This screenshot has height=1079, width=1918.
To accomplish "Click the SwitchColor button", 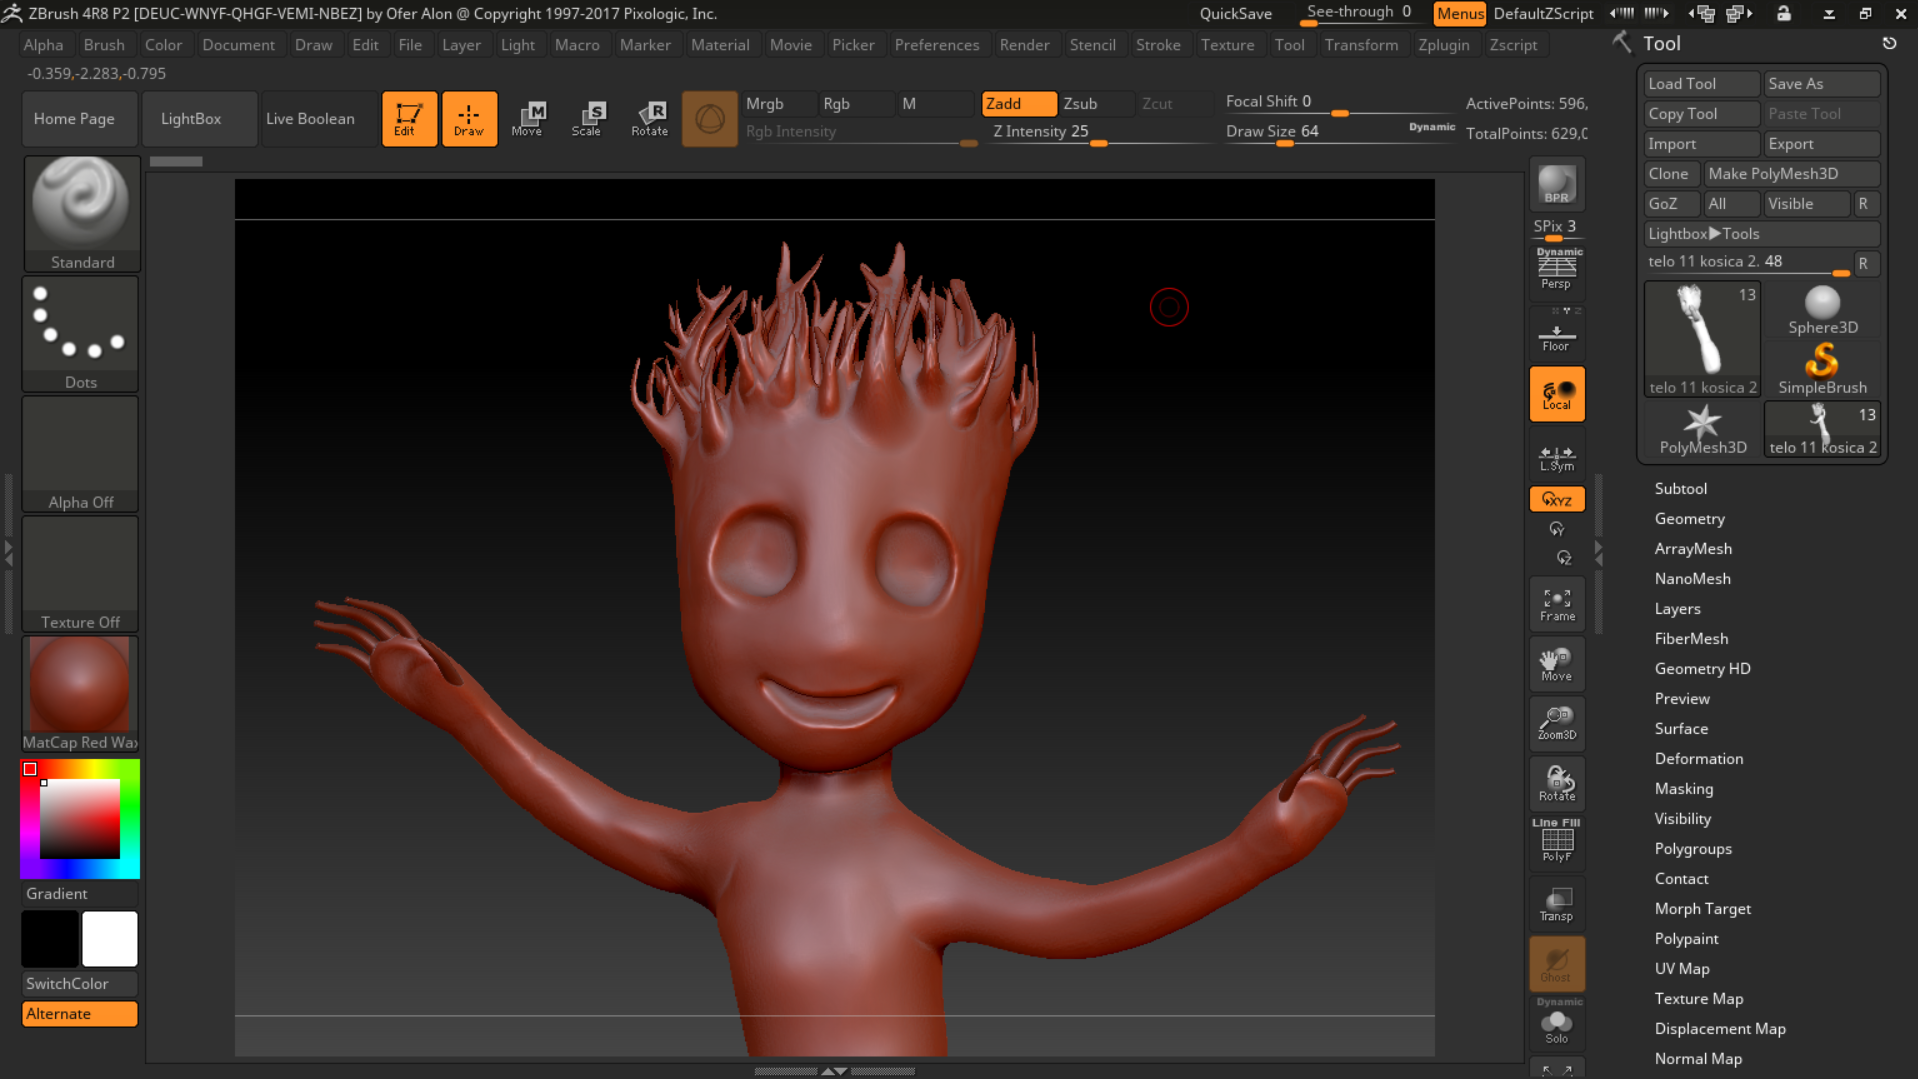I will 80,984.
